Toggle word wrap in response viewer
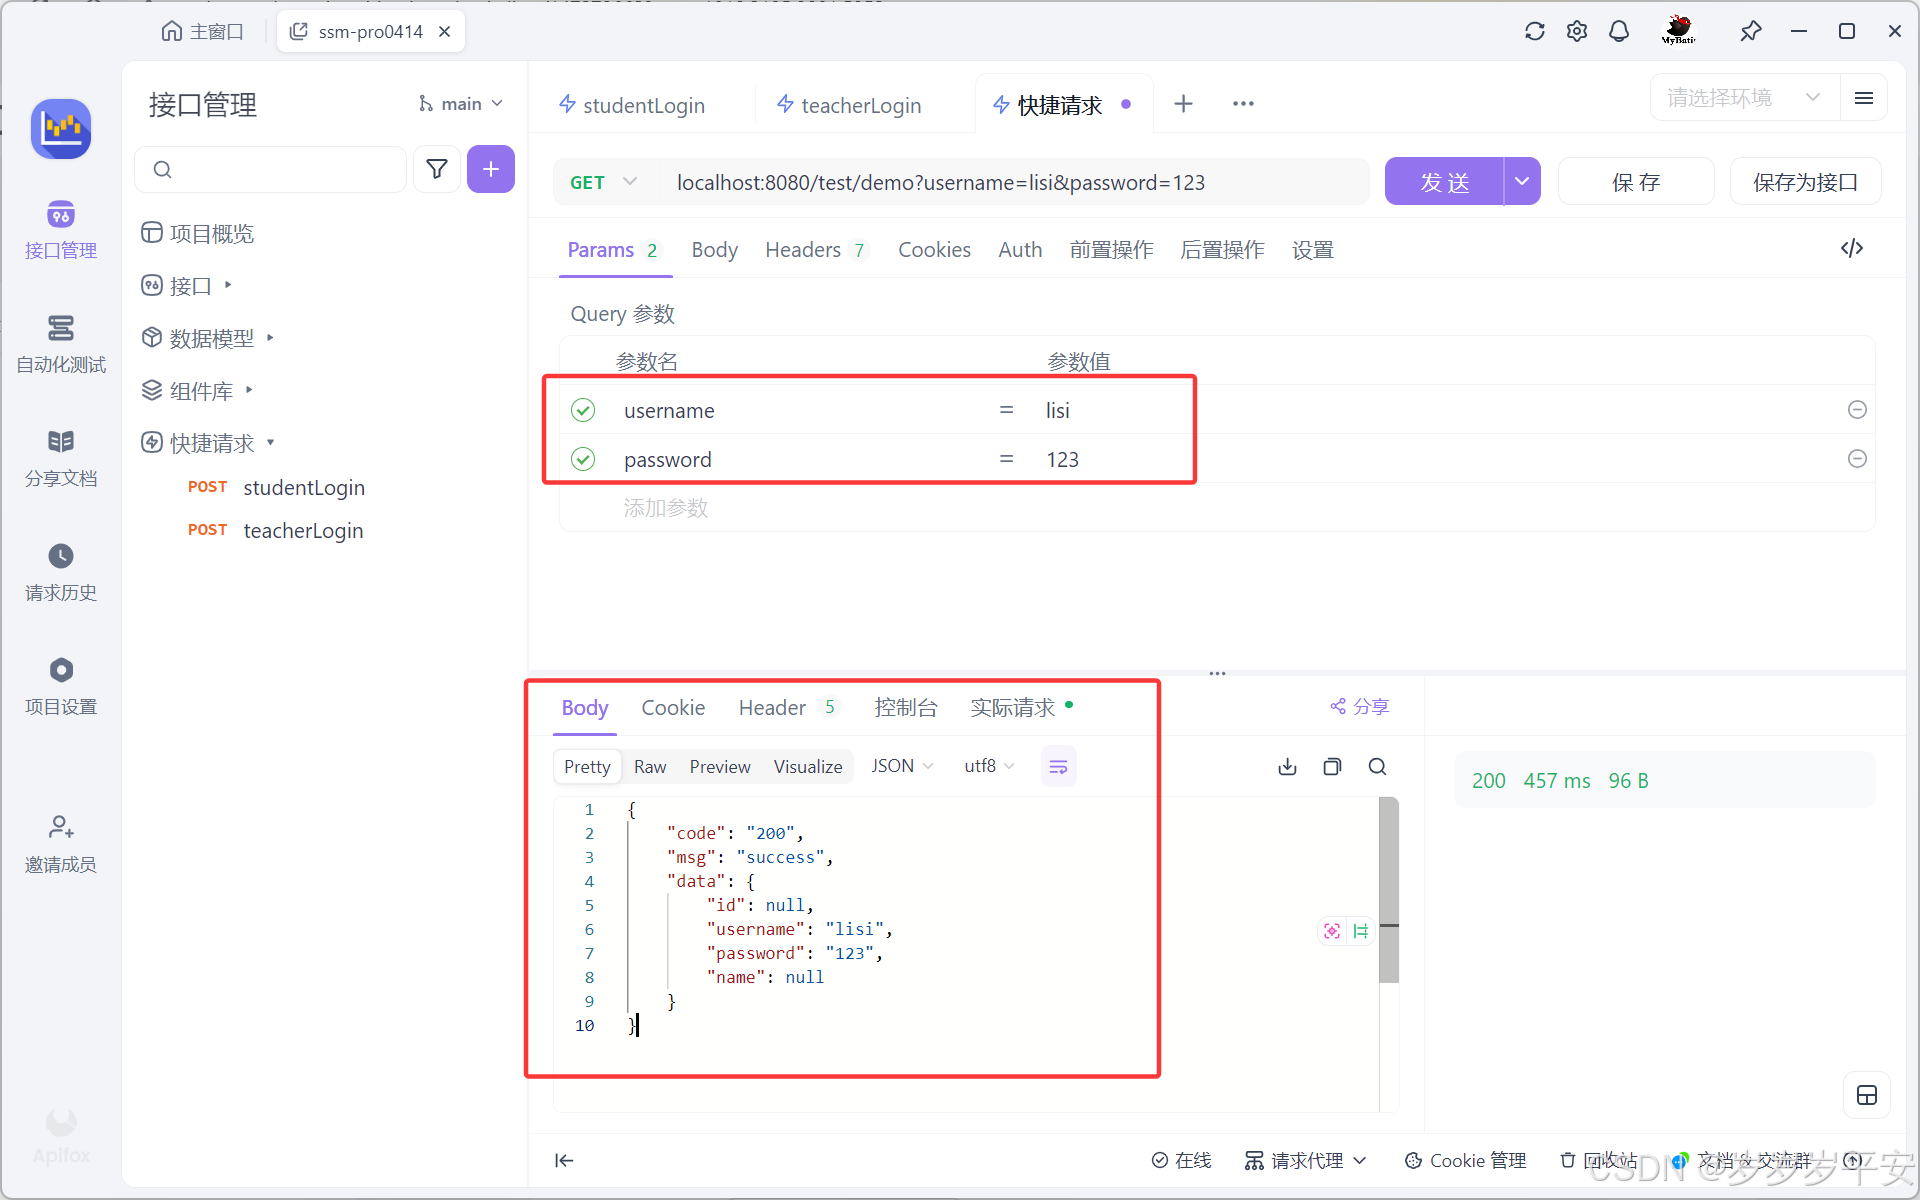 pyautogui.click(x=1058, y=767)
